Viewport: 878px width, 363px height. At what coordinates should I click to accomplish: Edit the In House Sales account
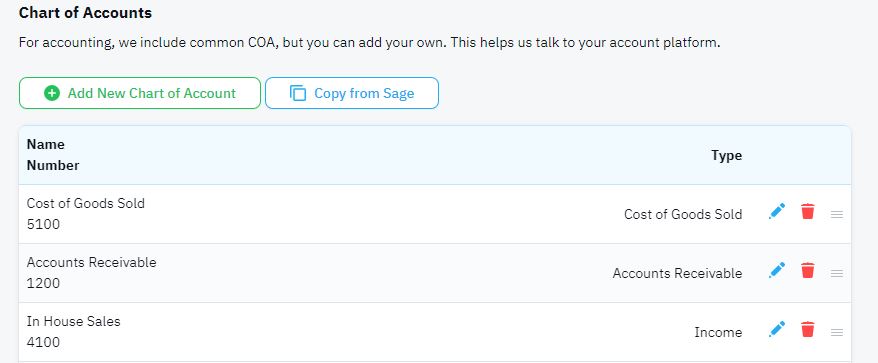pyautogui.click(x=777, y=329)
